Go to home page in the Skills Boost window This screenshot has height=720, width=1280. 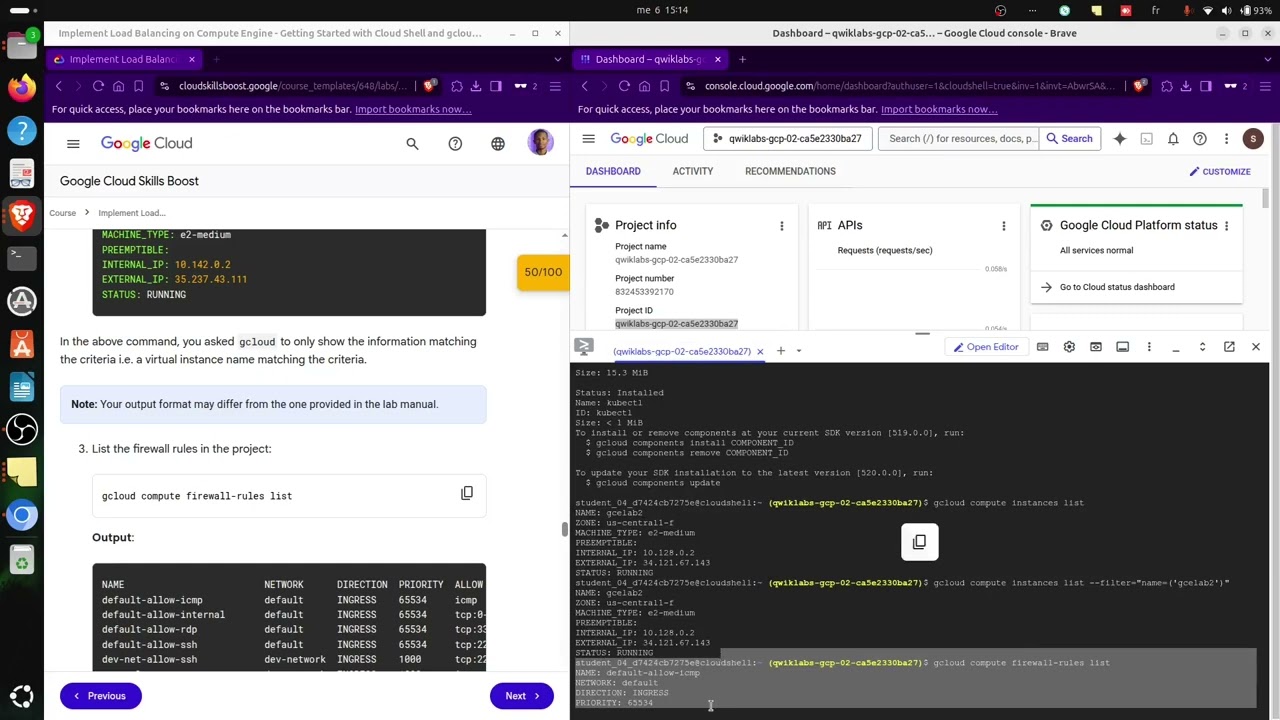[x=118, y=86]
